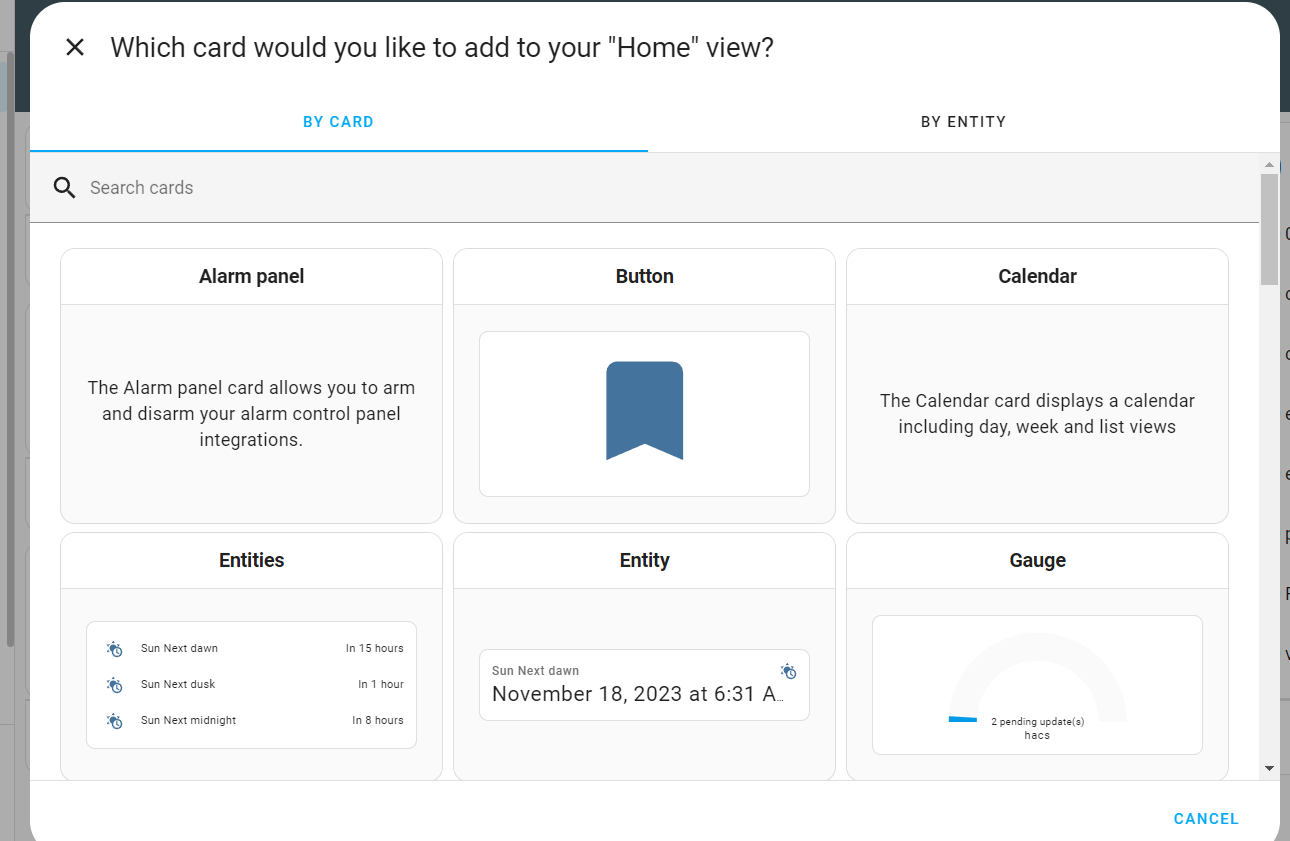Screen dimensions: 1290x841
Task: Click the scrollbar up arrow
Action: (1269, 165)
